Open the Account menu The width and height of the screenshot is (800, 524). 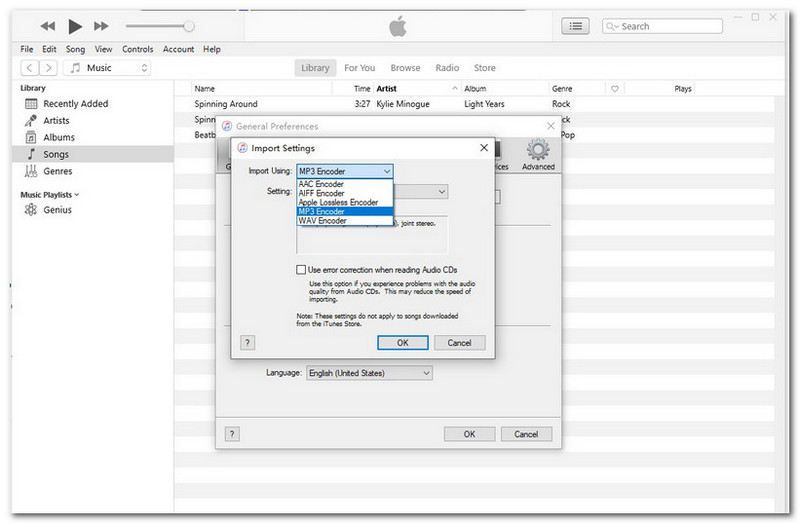coord(178,49)
